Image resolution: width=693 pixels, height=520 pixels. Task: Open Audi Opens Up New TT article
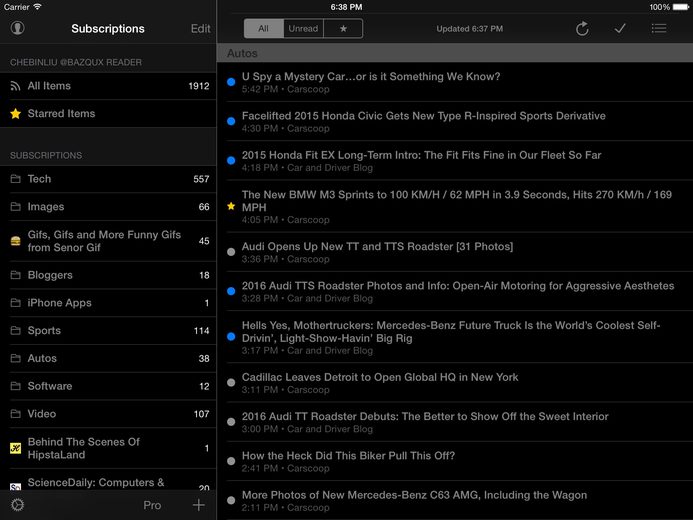455,252
